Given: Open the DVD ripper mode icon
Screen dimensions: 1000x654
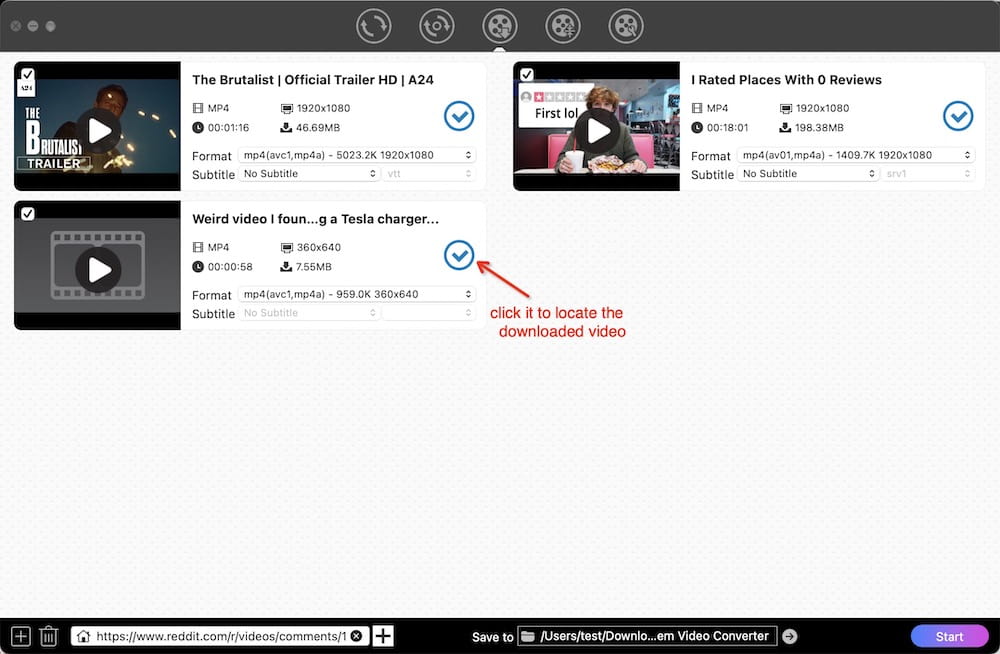Looking at the screenshot, I should pyautogui.click(x=437, y=26).
